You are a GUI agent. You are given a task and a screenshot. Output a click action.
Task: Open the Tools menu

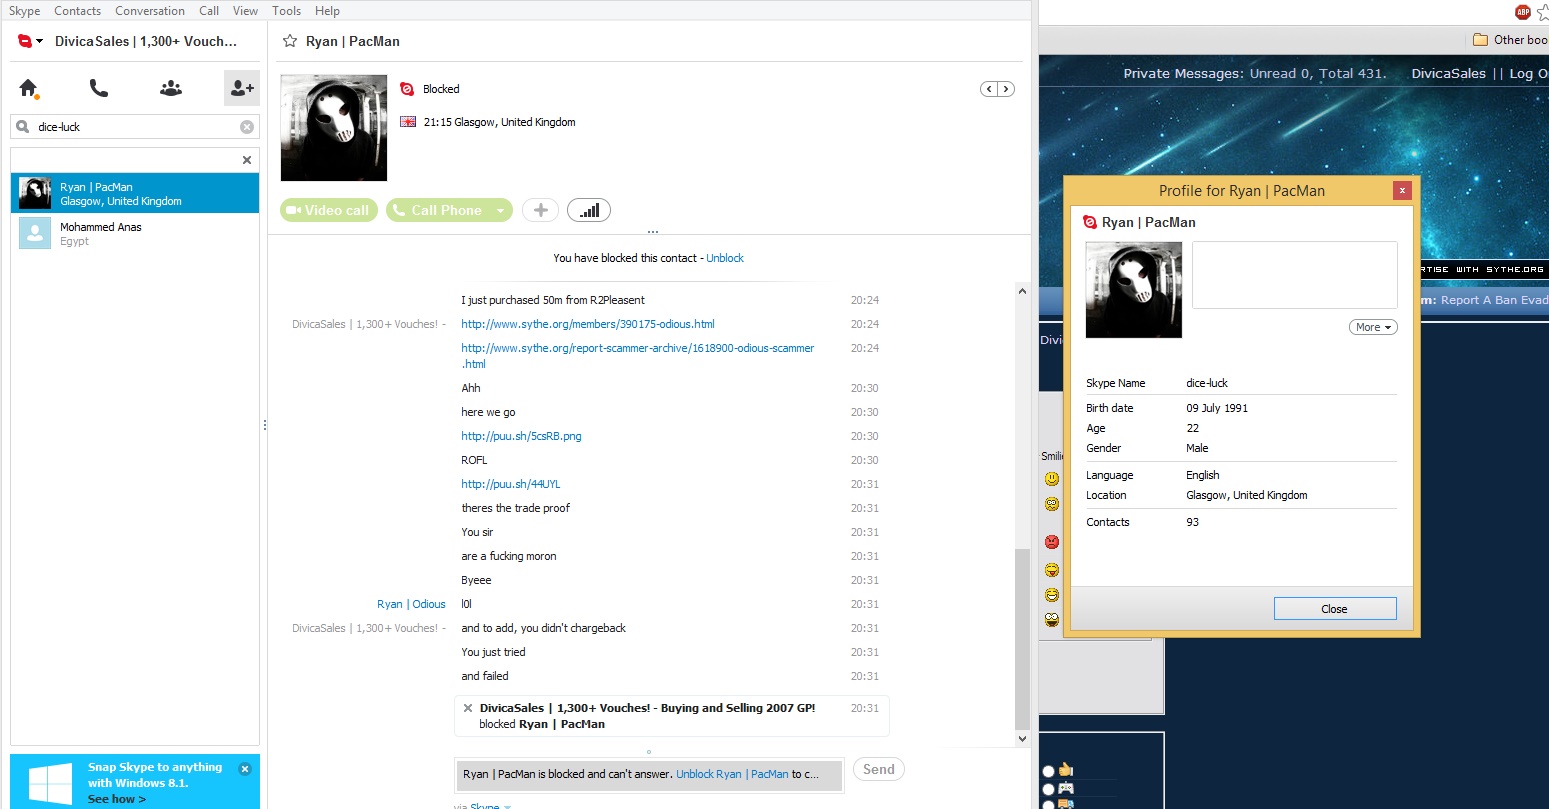pyautogui.click(x=287, y=11)
